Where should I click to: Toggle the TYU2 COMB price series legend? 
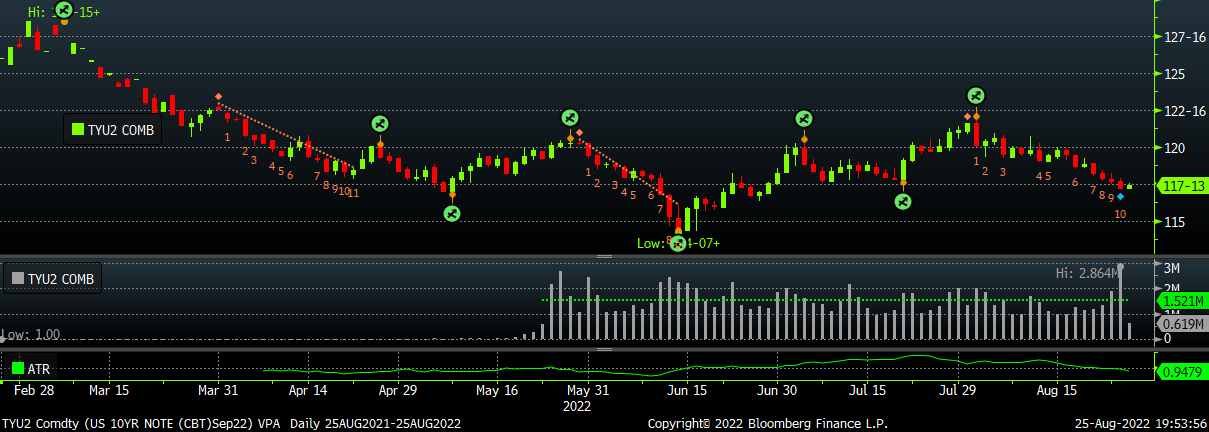pyautogui.click(x=110, y=128)
